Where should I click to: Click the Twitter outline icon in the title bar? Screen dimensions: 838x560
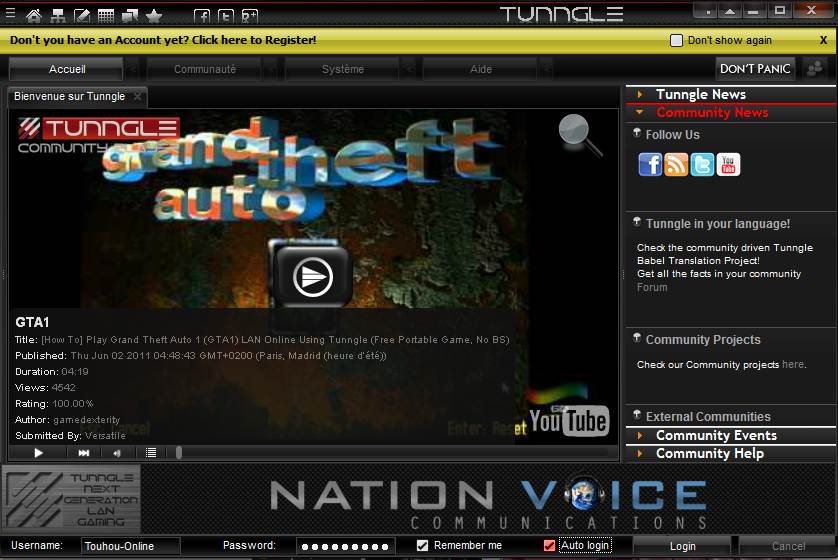pos(226,16)
